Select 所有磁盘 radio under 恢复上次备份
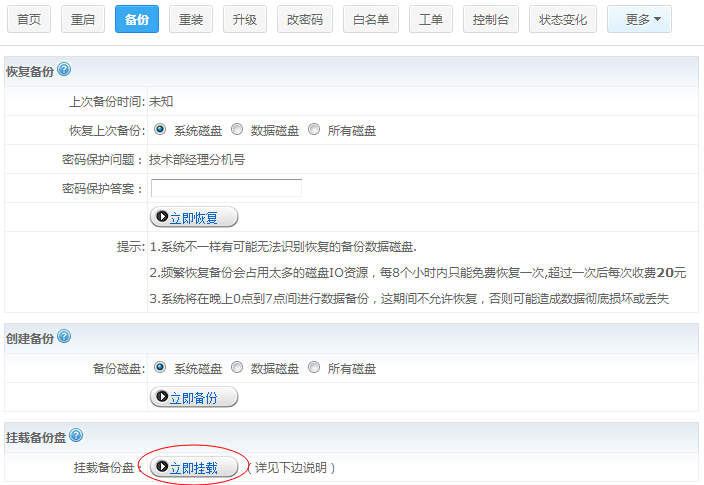The width and height of the screenshot is (704, 485). point(314,129)
